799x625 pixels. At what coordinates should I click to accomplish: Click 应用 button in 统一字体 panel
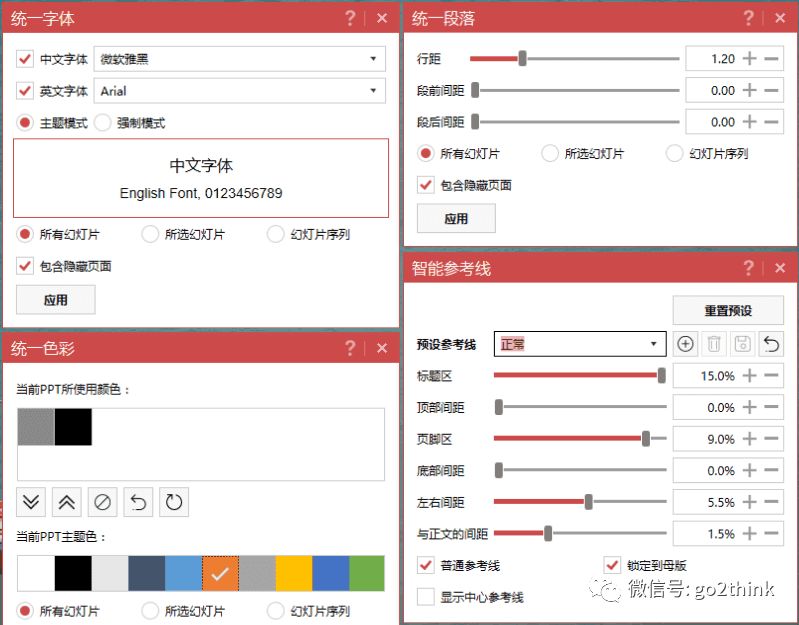(56, 300)
